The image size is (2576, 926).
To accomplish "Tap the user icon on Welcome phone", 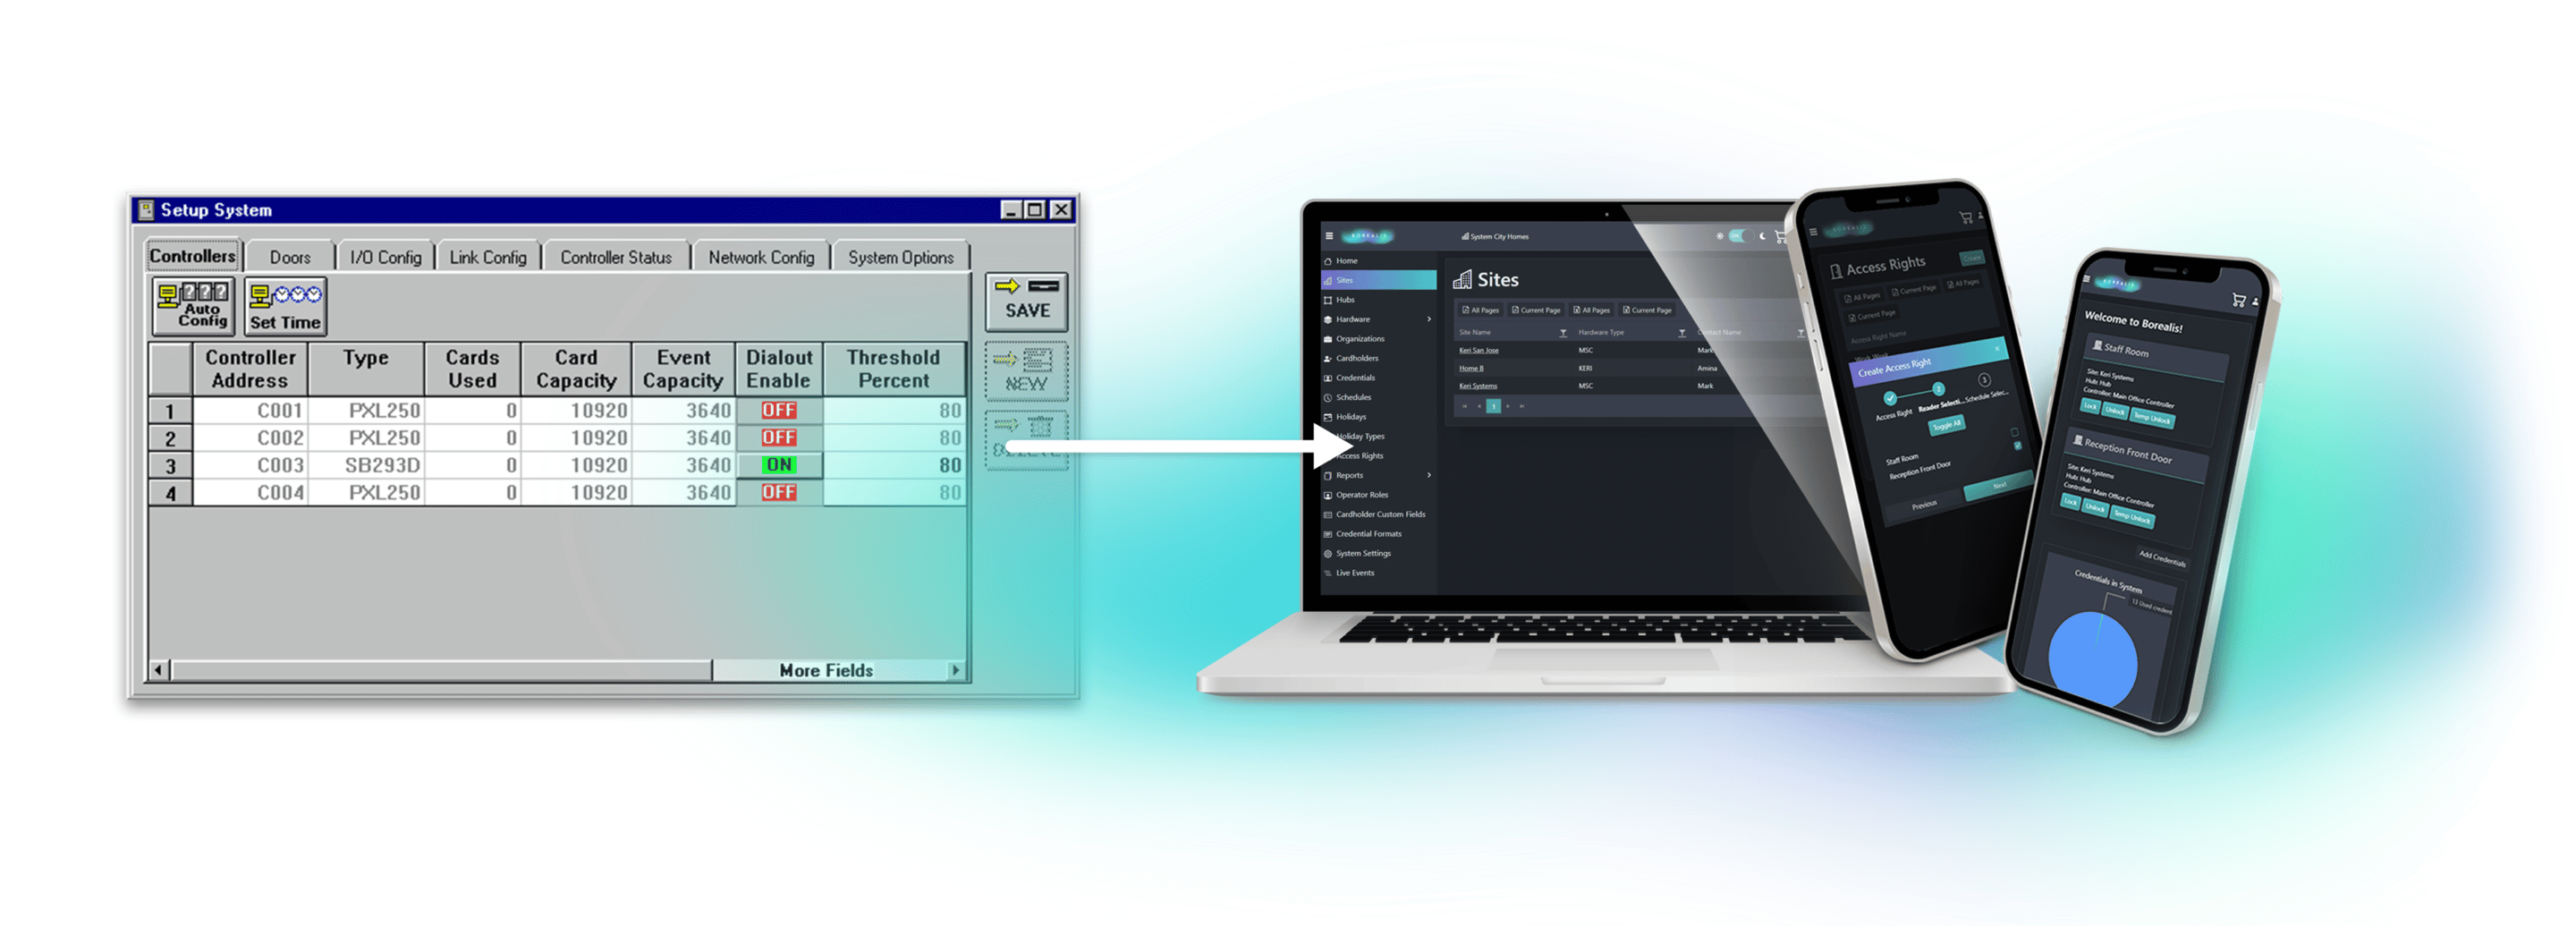I will click(2255, 302).
